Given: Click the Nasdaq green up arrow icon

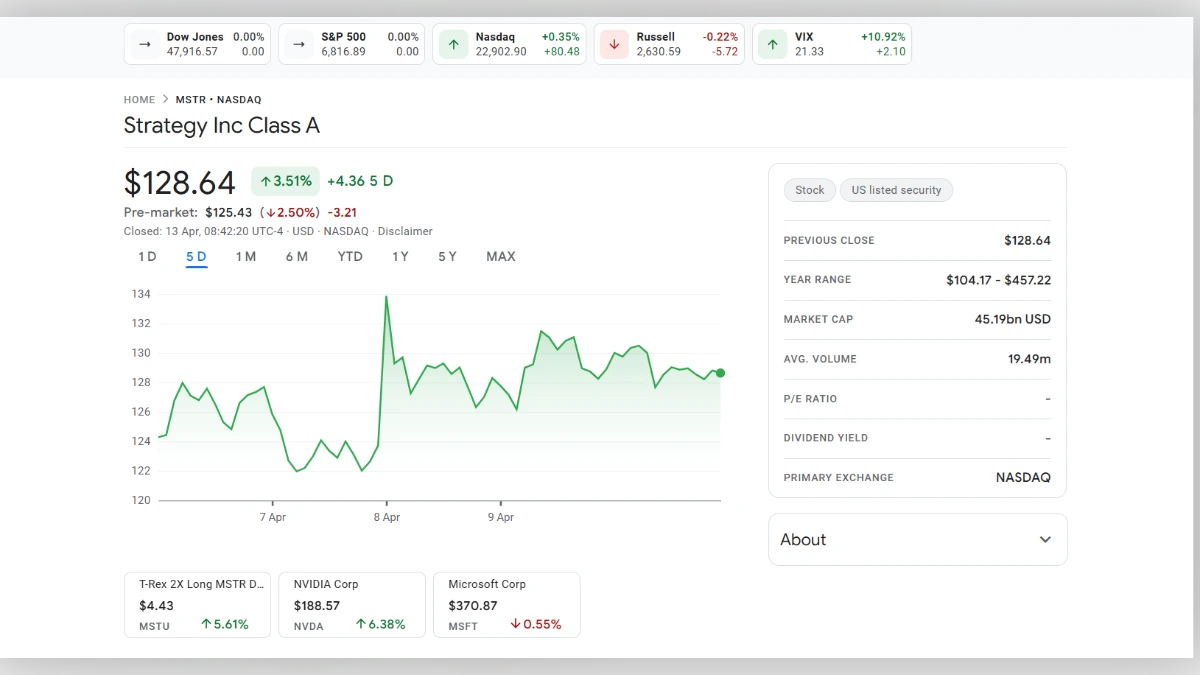Looking at the screenshot, I should [x=452, y=44].
